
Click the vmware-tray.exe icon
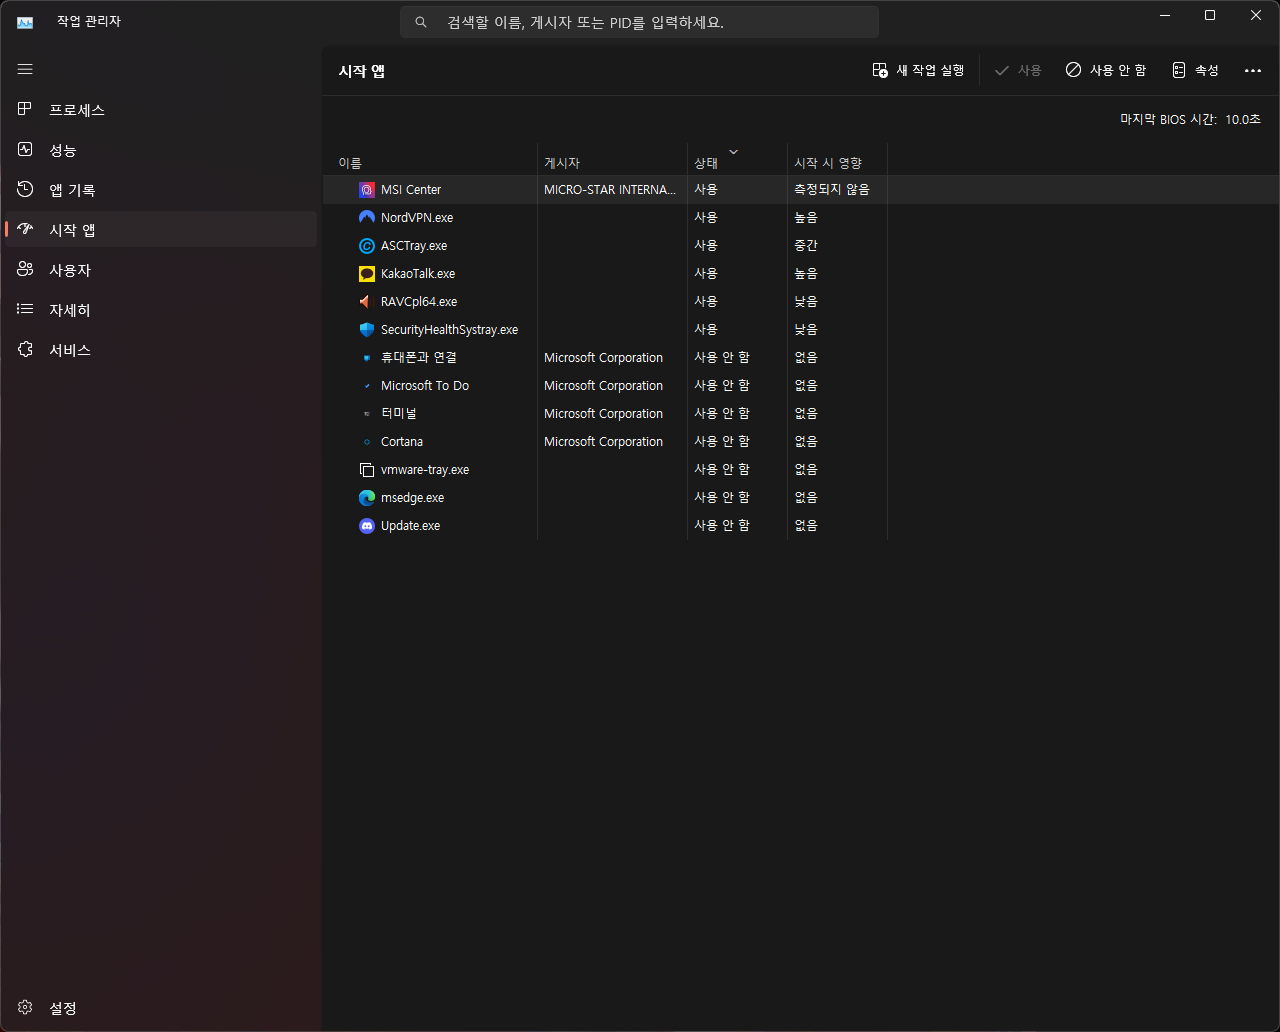tap(367, 469)
